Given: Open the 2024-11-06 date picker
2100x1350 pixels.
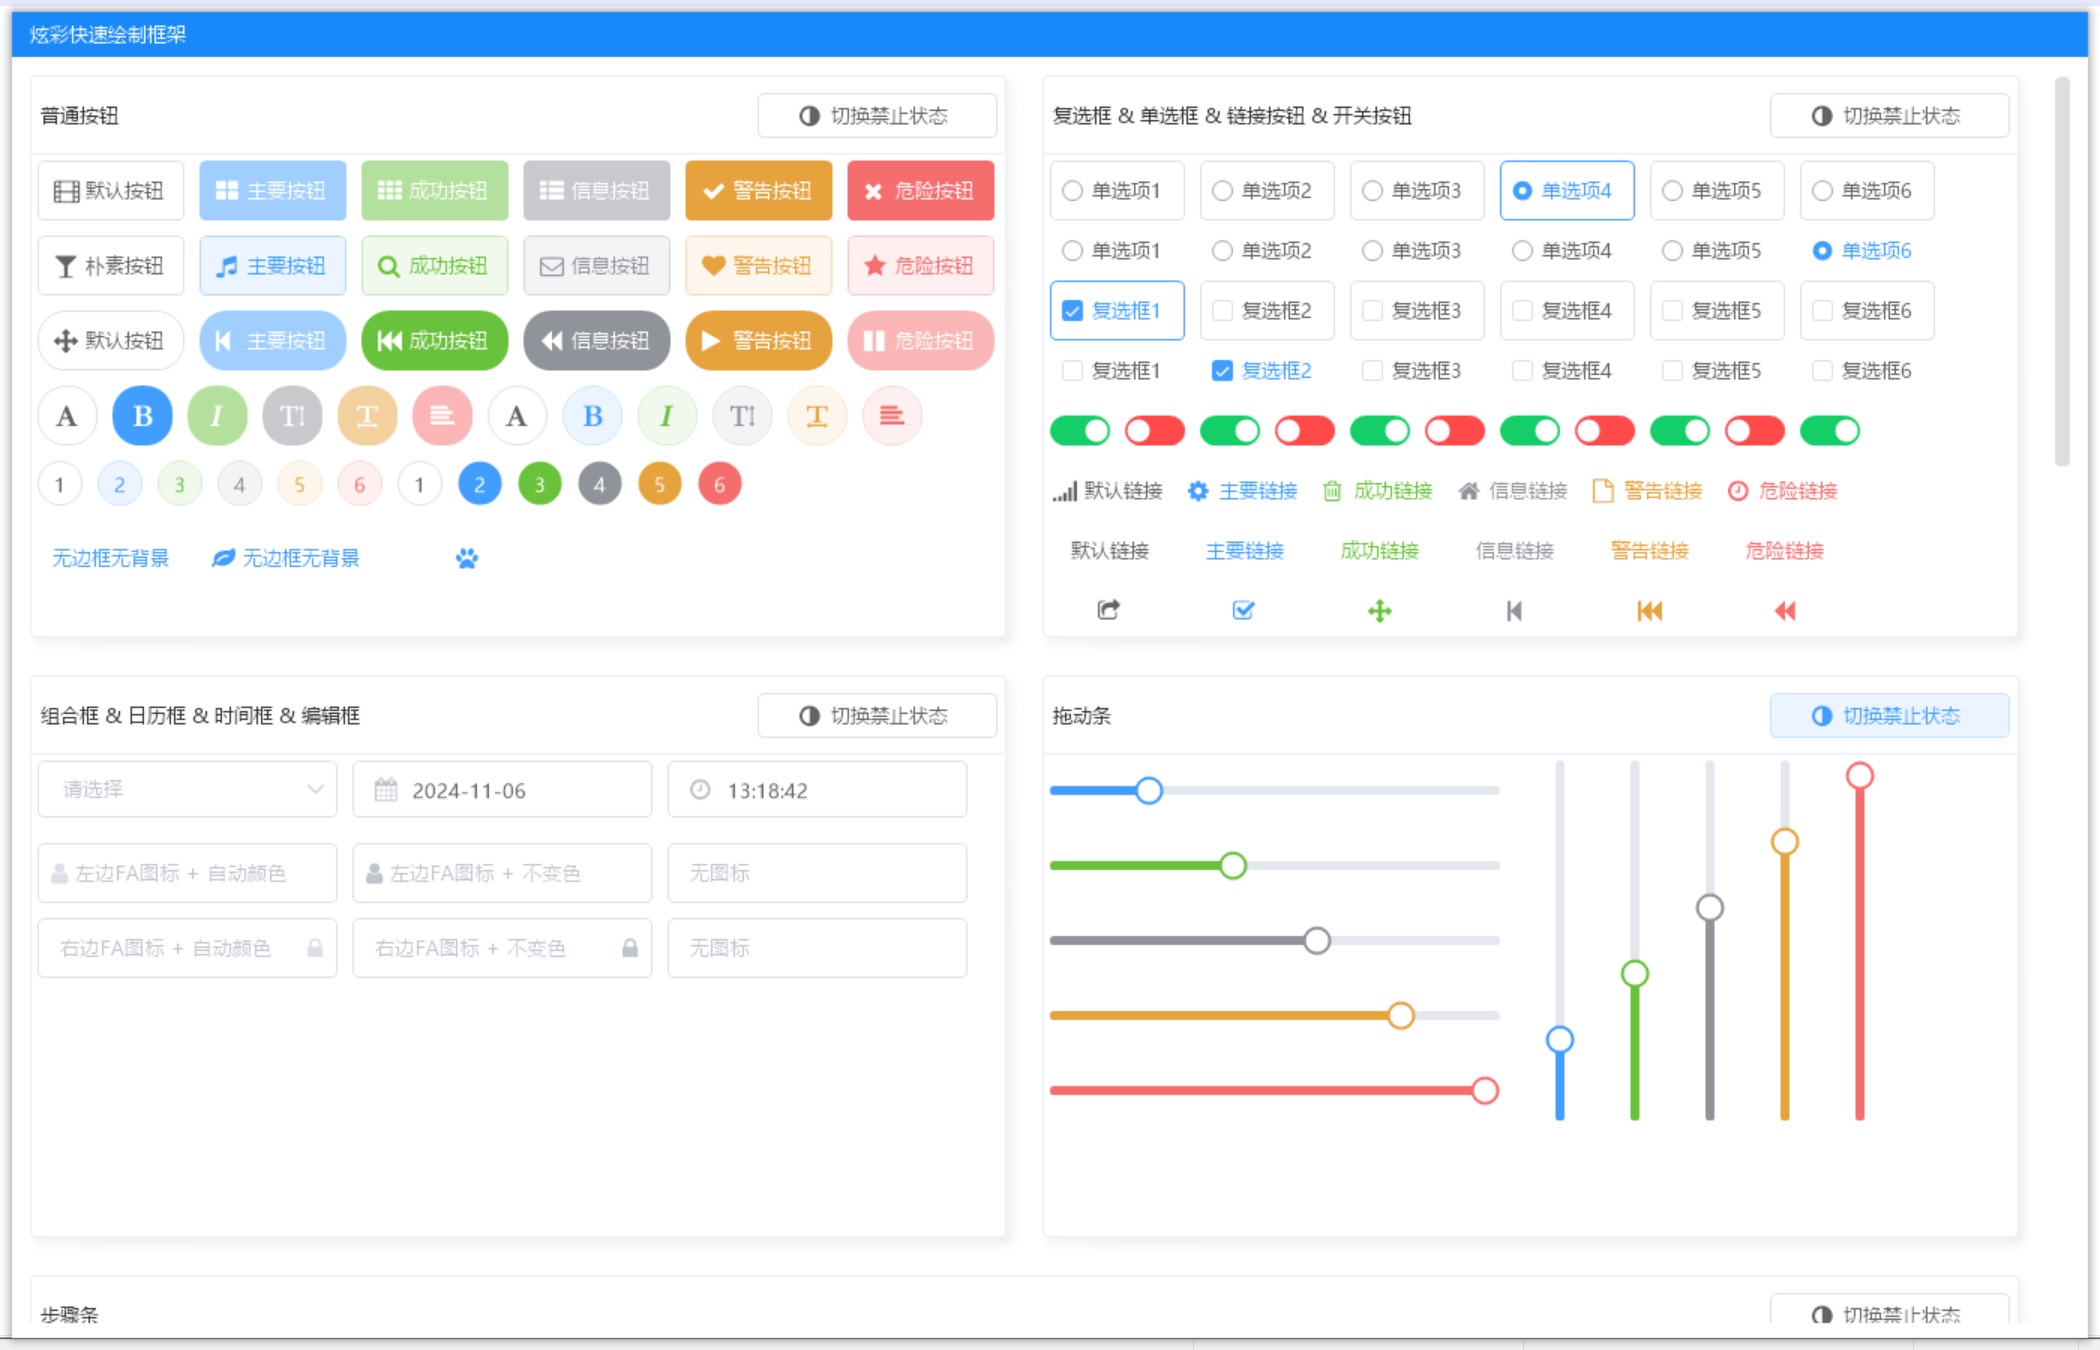Looking at the screenshot, I should point(502,790).
